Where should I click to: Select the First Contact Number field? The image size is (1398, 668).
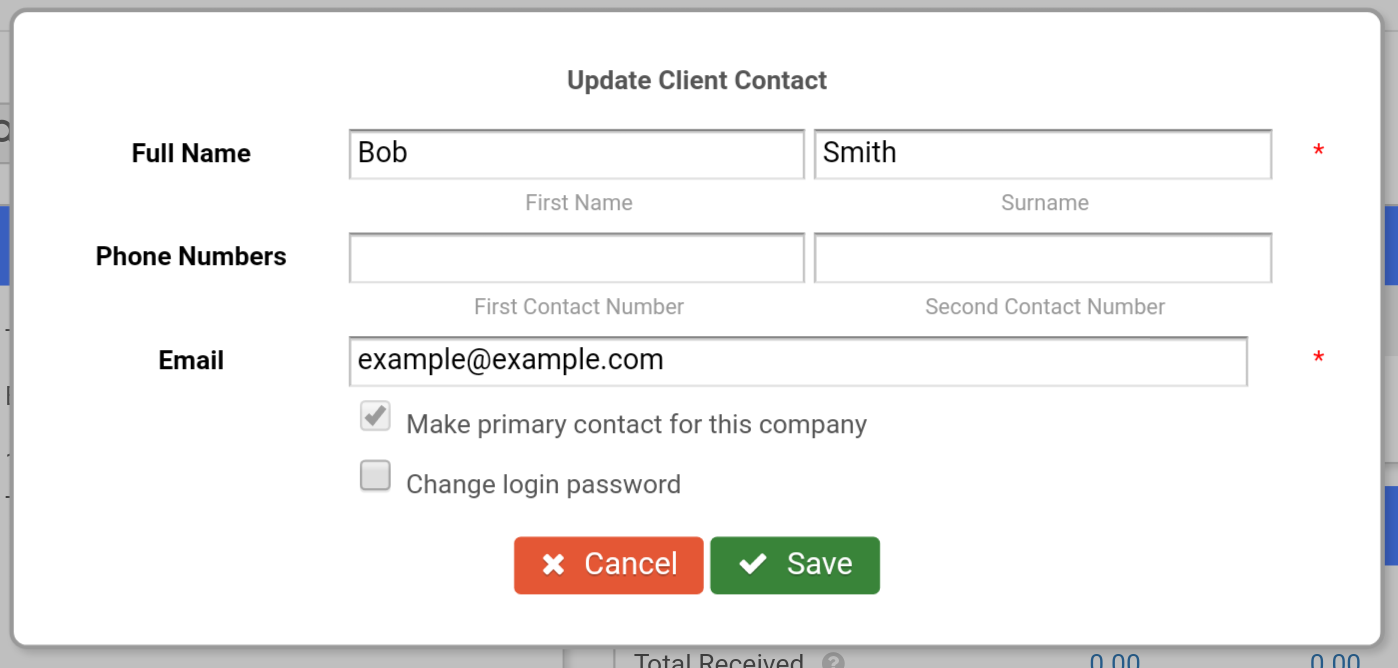pos(577,258)
